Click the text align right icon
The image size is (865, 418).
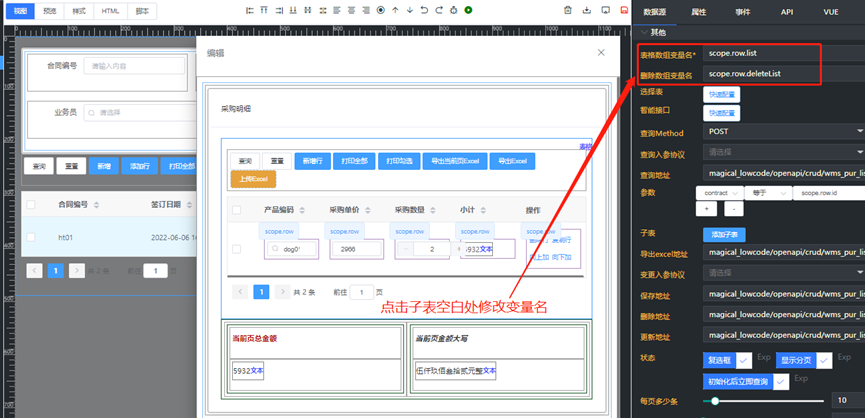pyautogui.click(x=366, y=10)
